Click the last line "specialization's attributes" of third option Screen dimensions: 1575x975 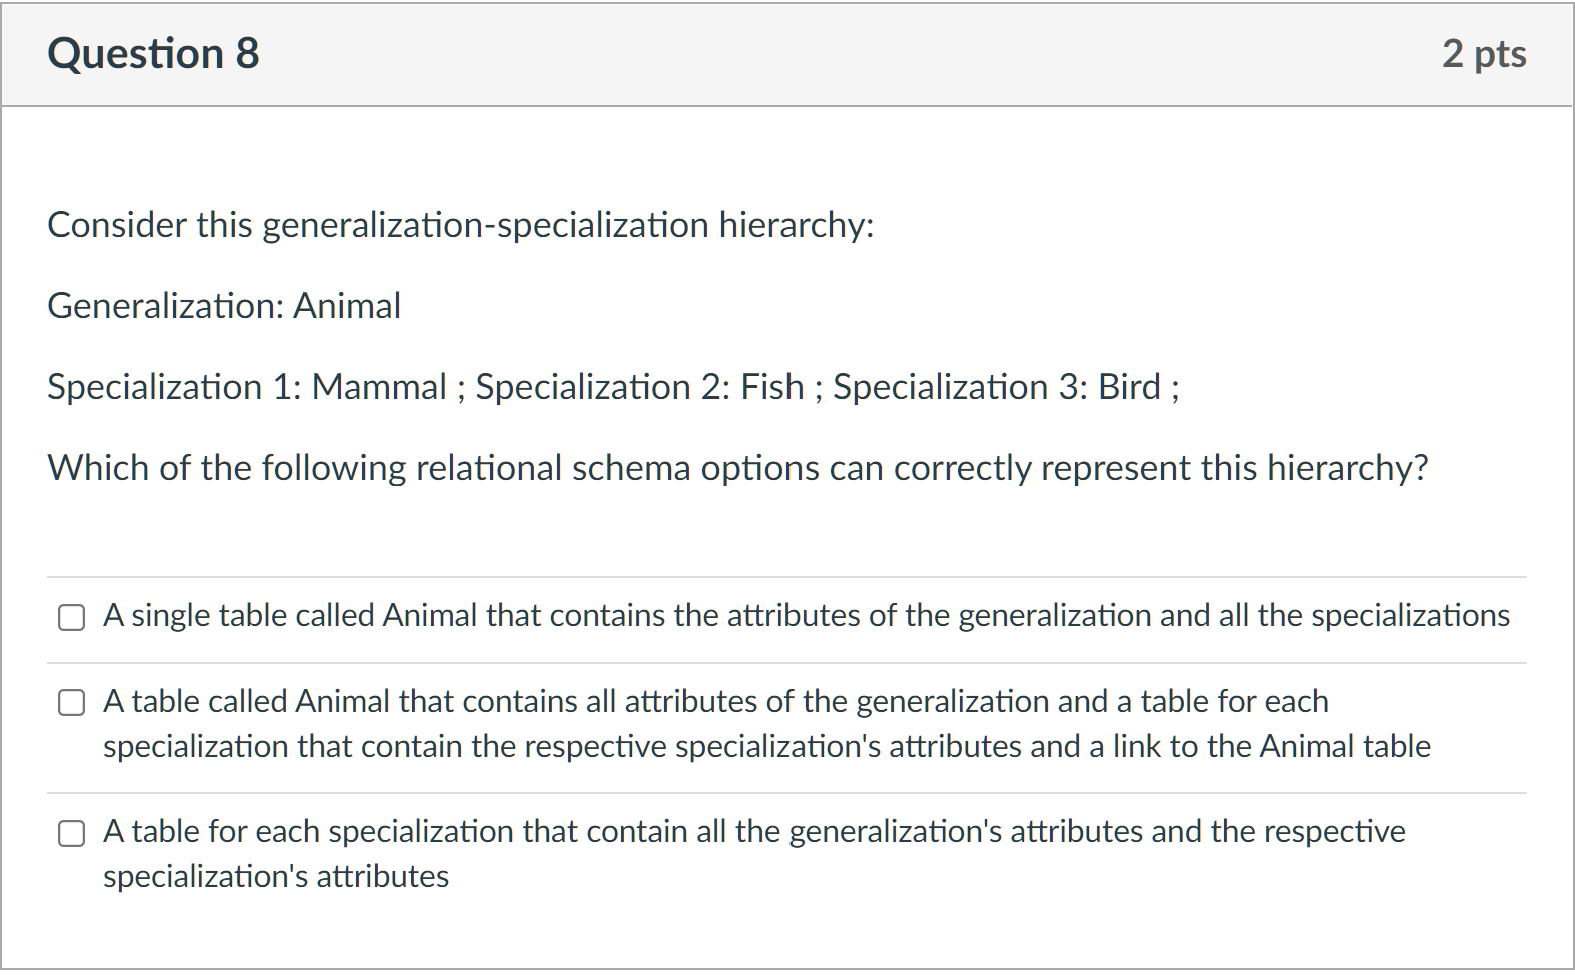[276, 876]
